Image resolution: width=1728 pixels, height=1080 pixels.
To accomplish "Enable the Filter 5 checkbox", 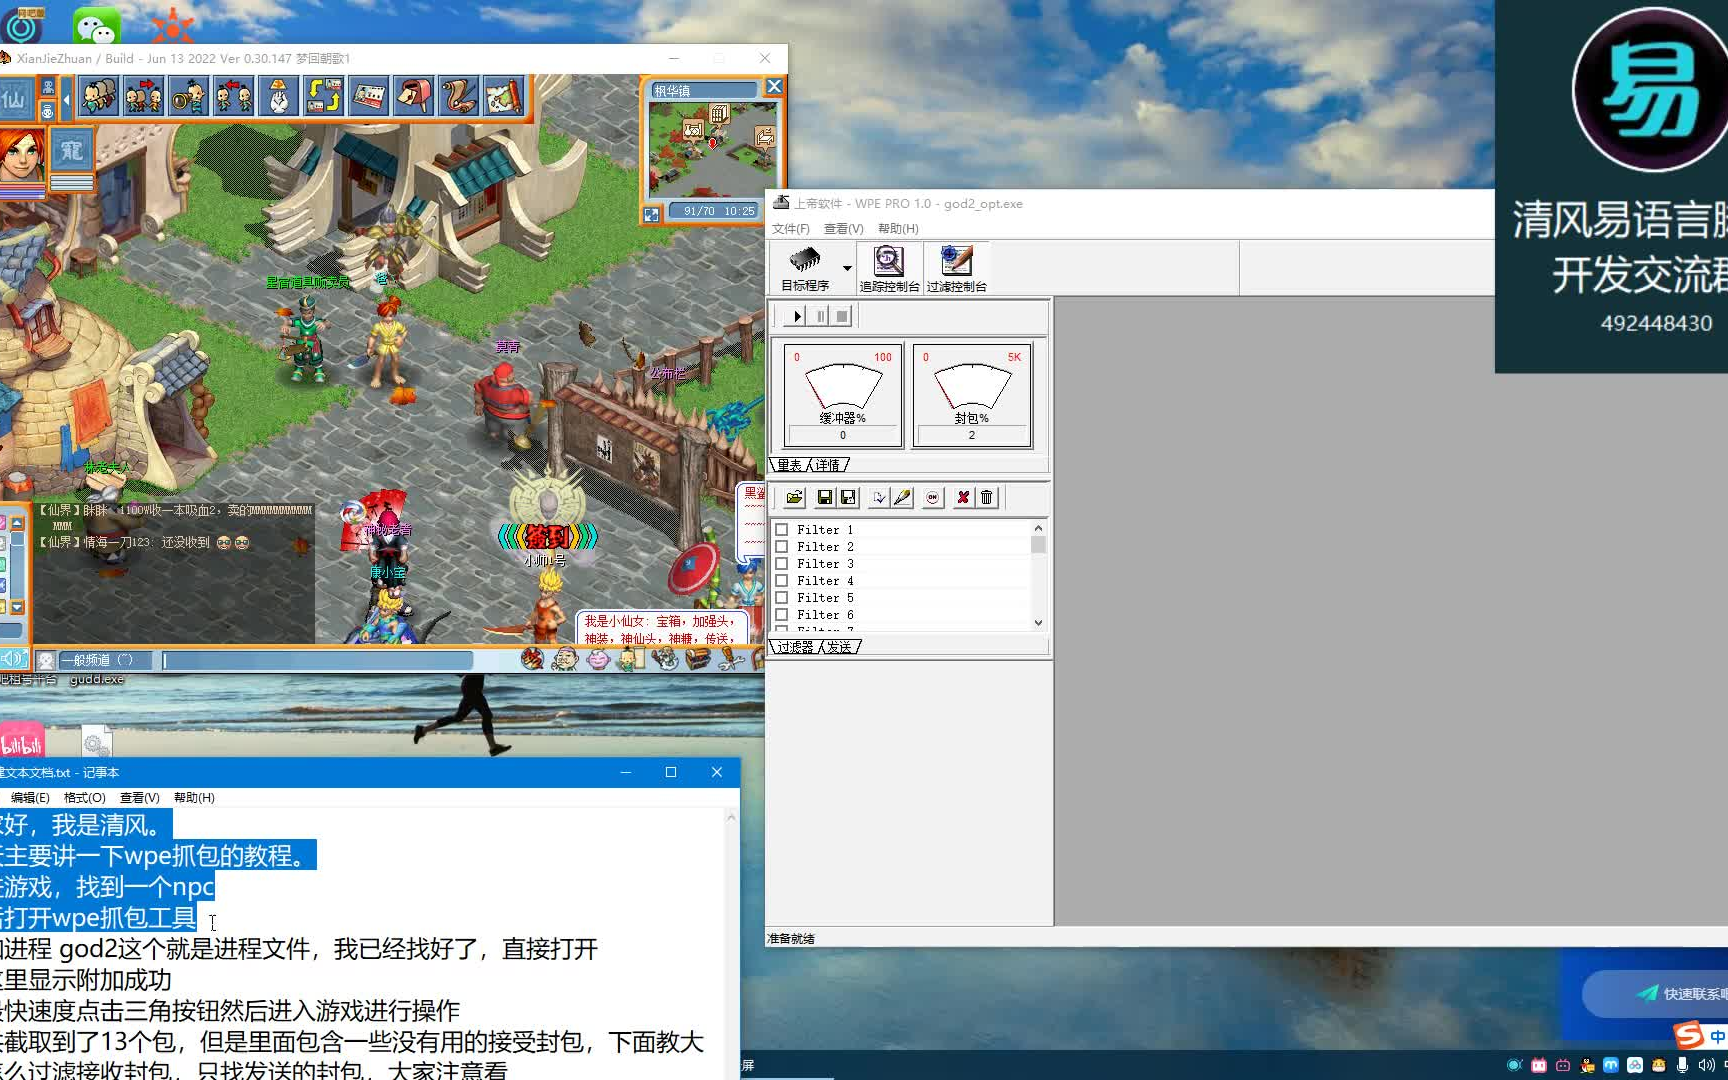I will pos(782,598).
